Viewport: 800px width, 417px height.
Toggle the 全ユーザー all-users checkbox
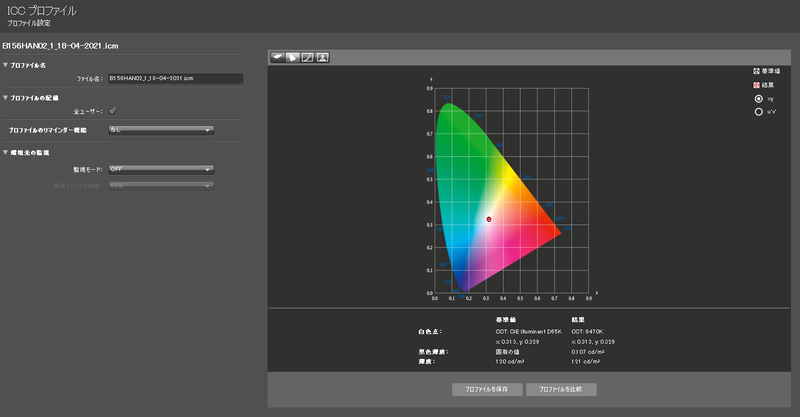[112, 111]
